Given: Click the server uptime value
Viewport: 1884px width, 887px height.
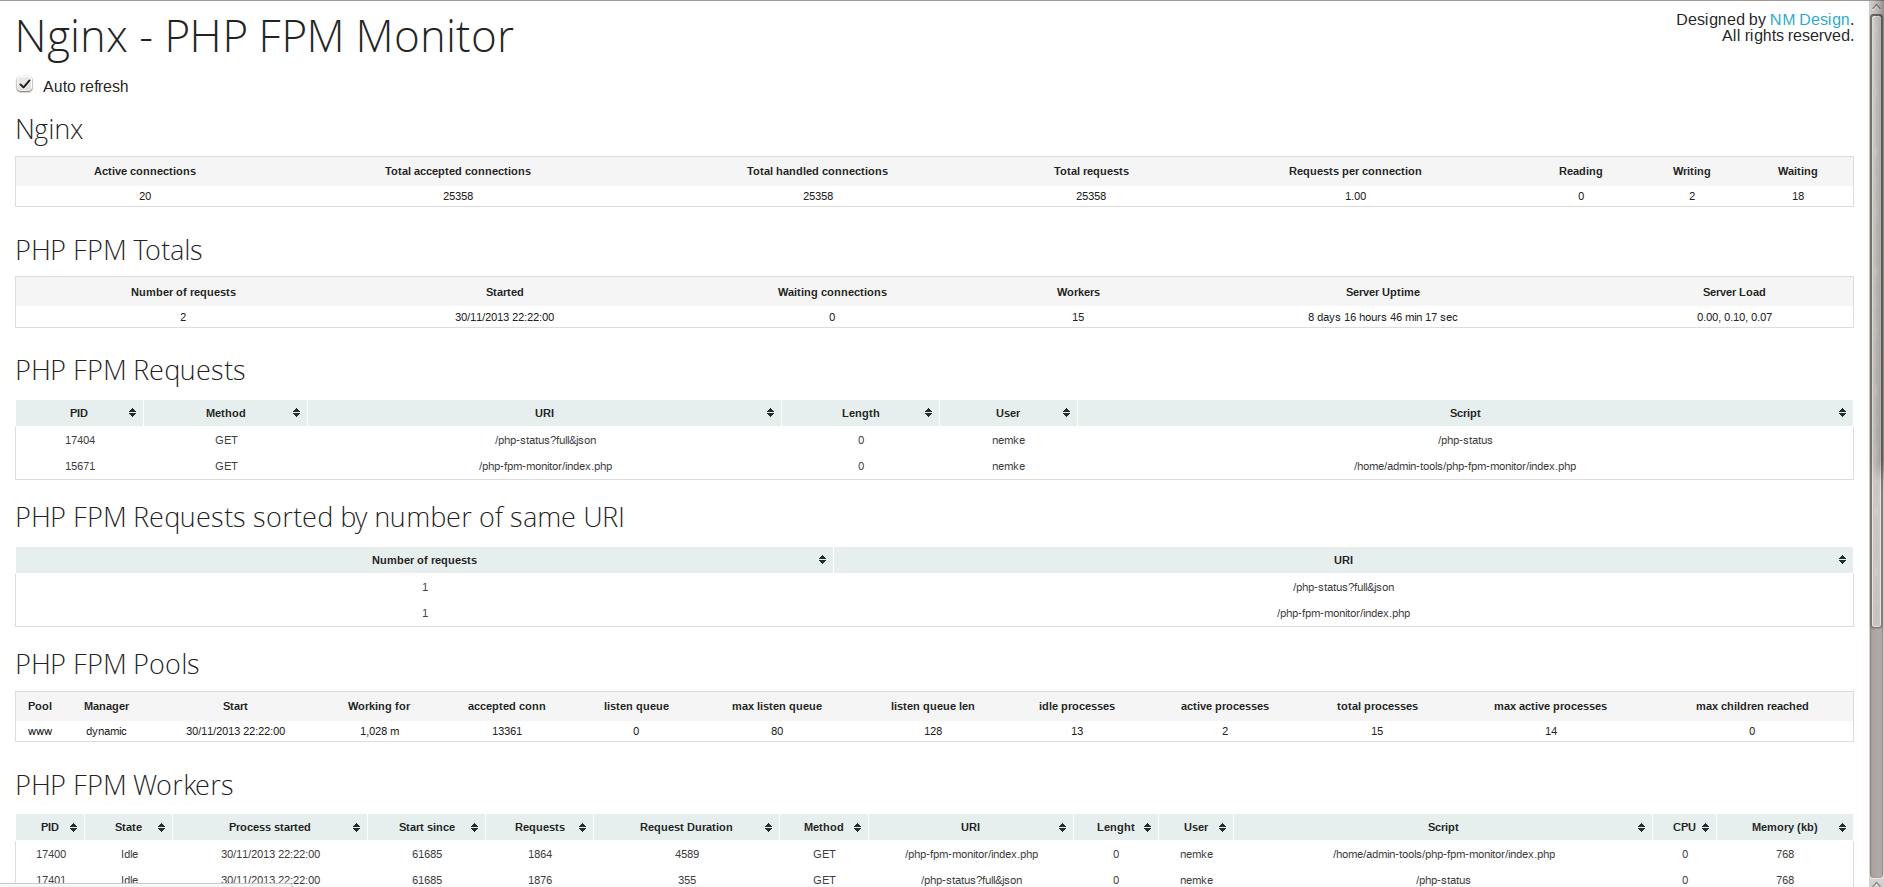Looking at the screenshot, I should click(1382, 317).
